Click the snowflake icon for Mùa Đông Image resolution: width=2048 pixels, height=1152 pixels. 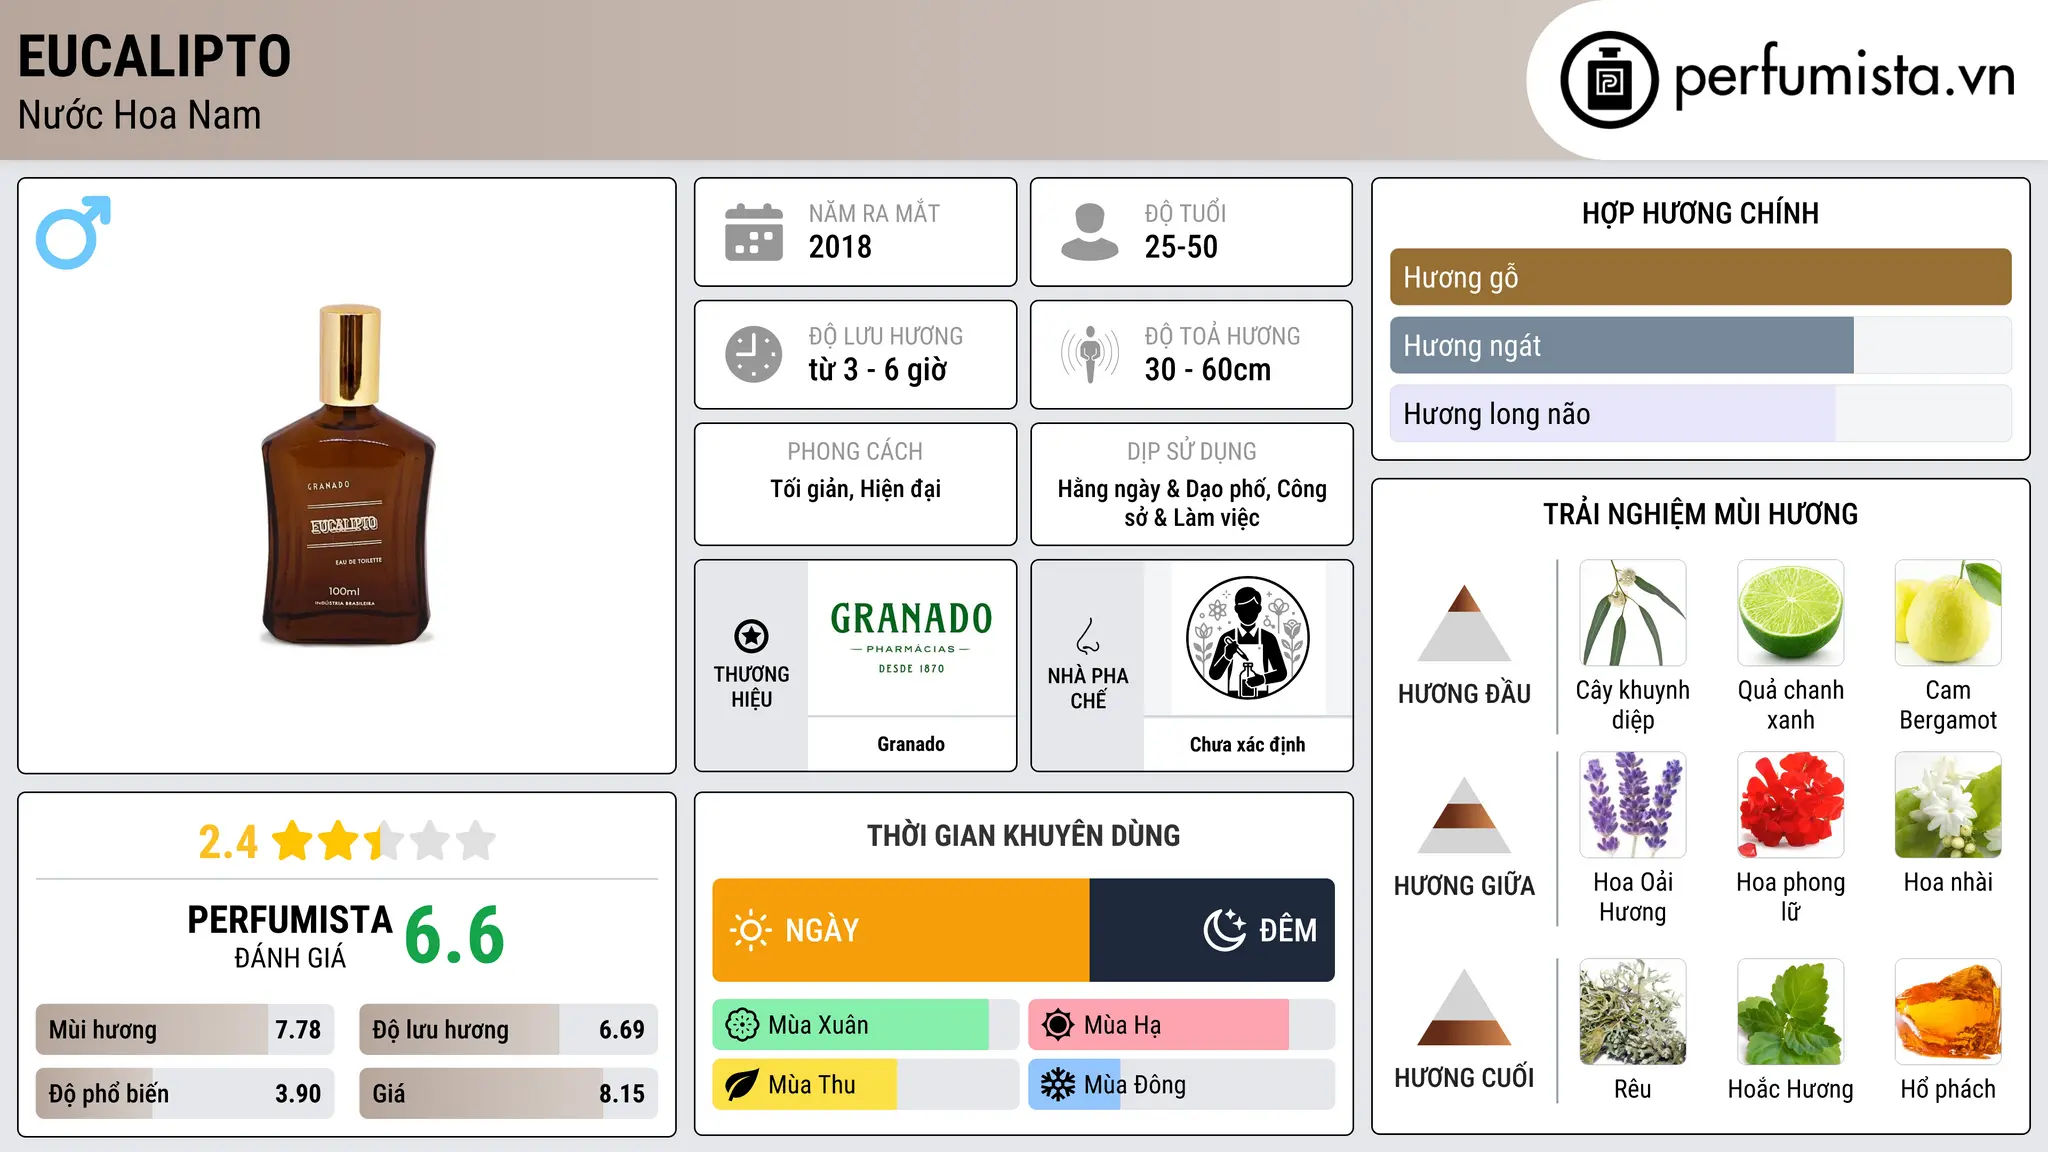coord(1058,1085)
